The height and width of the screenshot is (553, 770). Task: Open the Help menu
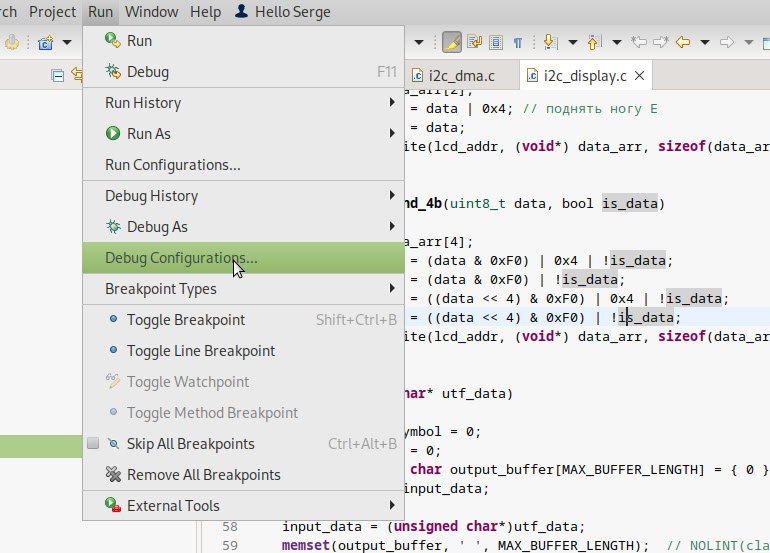(205, 12)
